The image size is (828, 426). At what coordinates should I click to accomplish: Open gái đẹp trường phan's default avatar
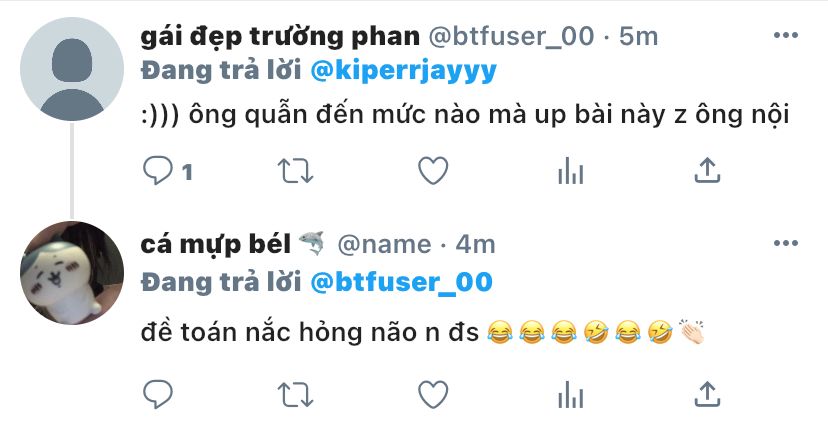[72, 69]
